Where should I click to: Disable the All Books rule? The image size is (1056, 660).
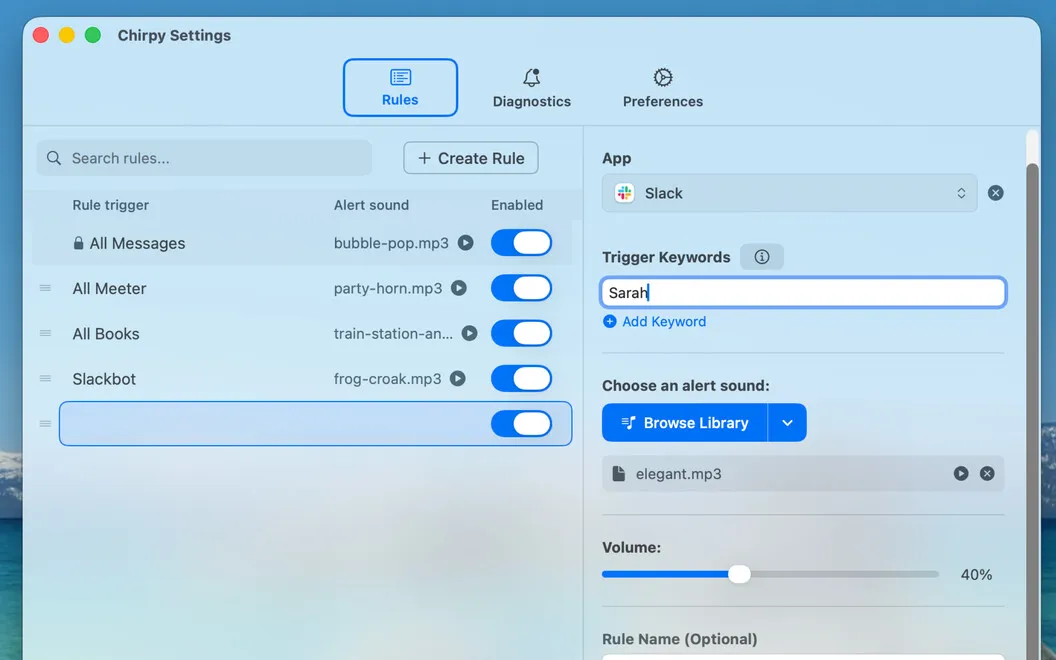point(521,333)
